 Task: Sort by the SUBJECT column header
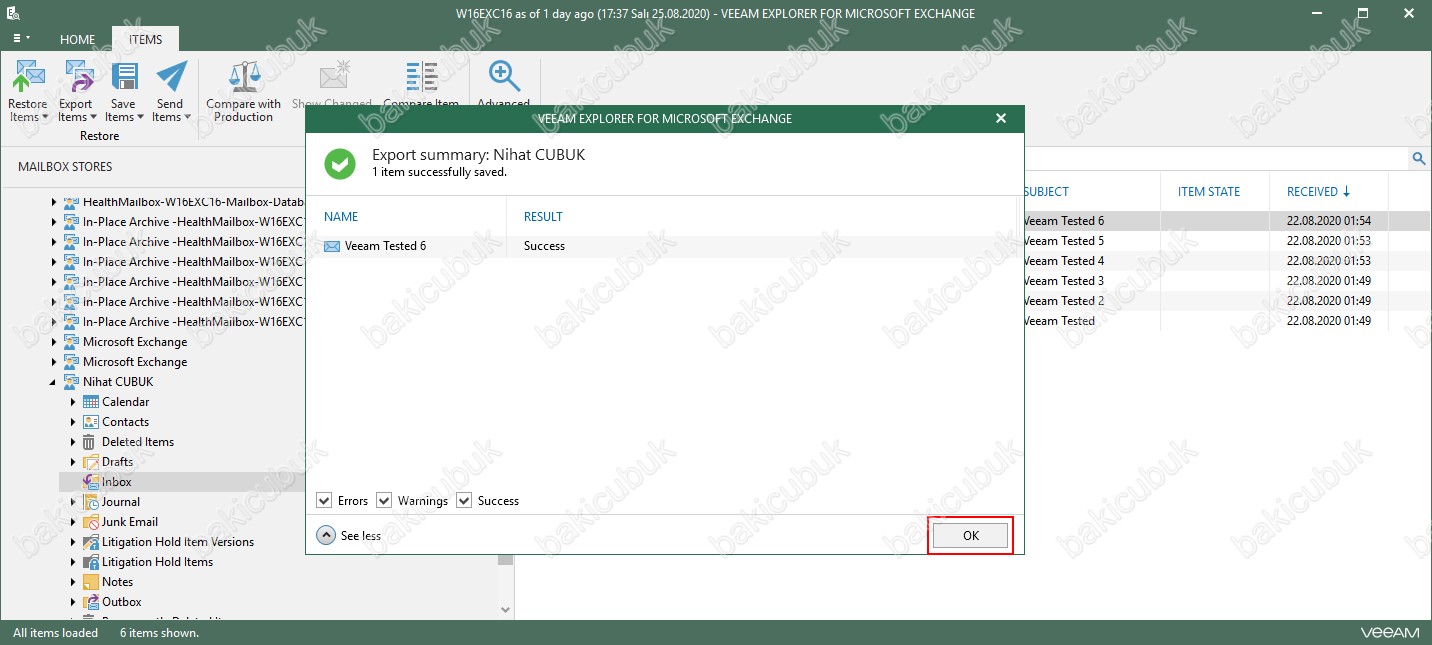(1046, 192)
